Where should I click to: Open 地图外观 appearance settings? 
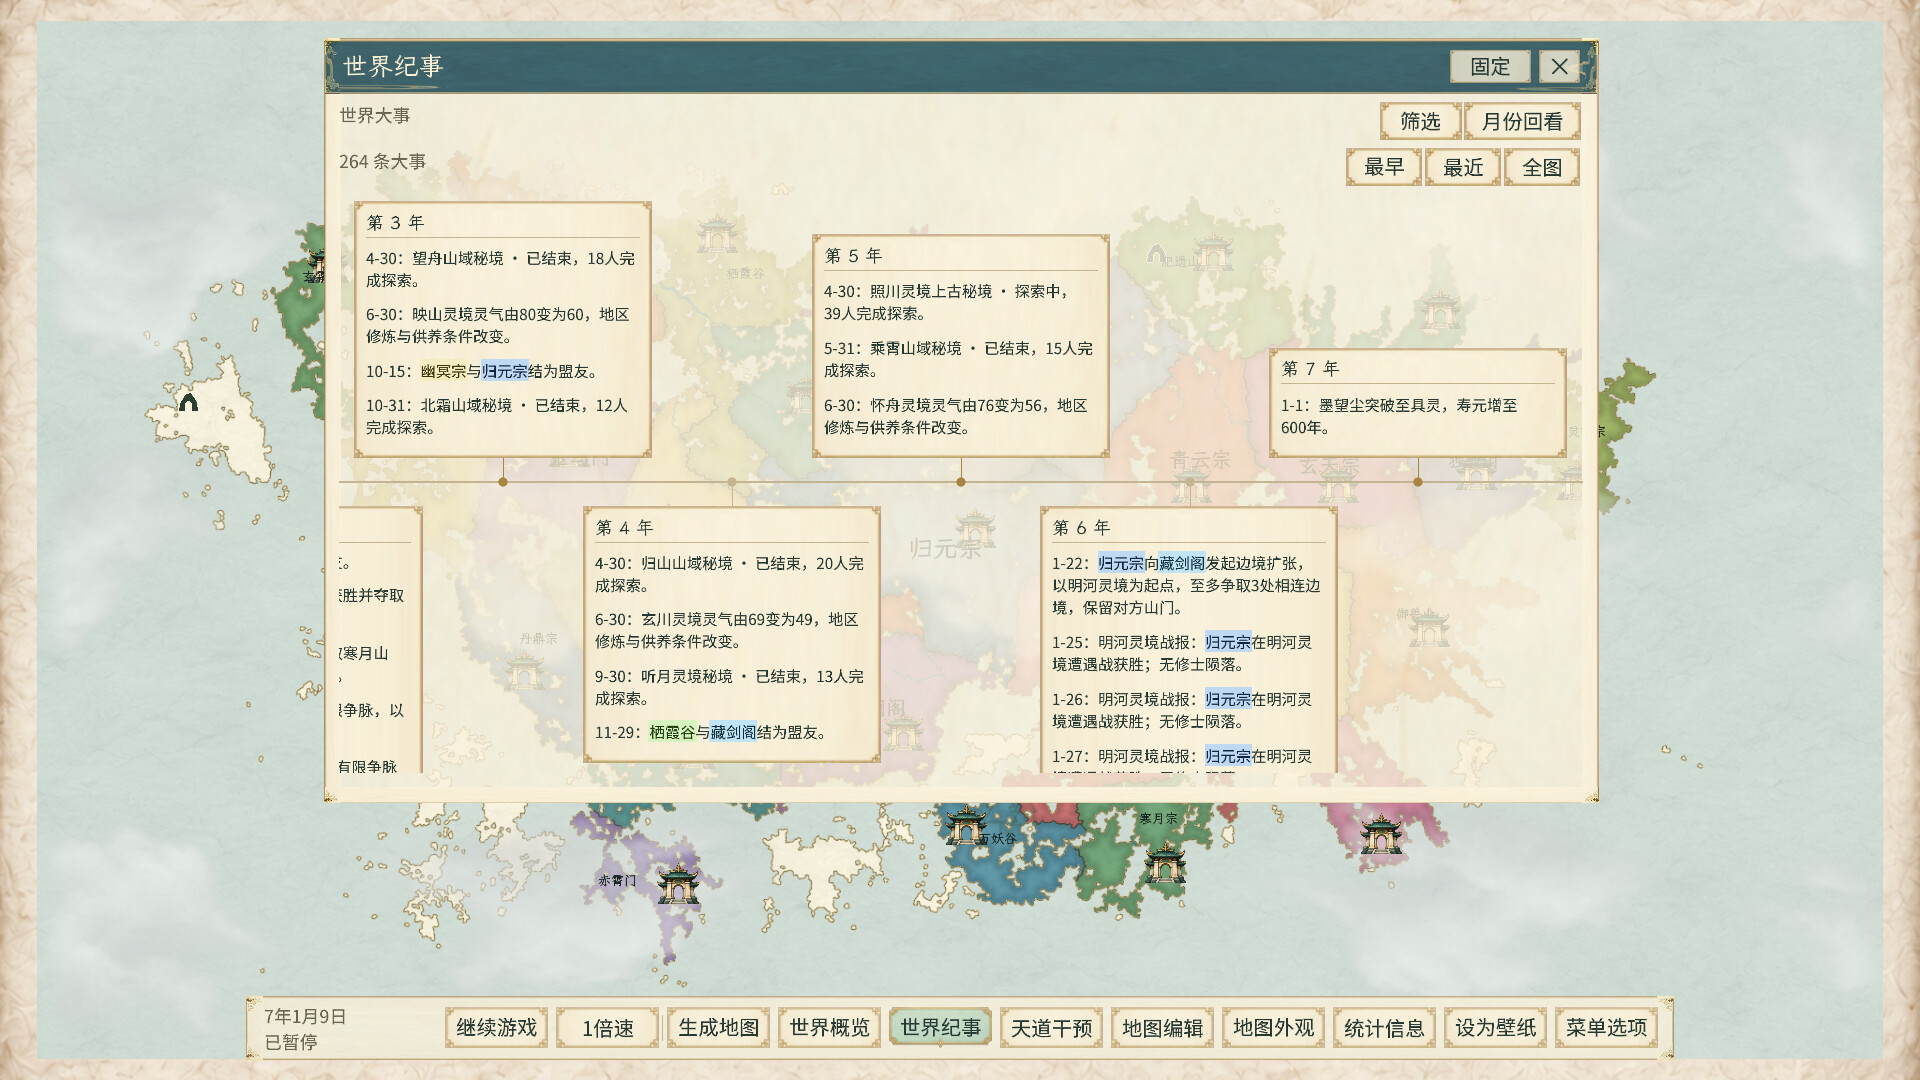pyautogui.click(x=1273, y=1027)
